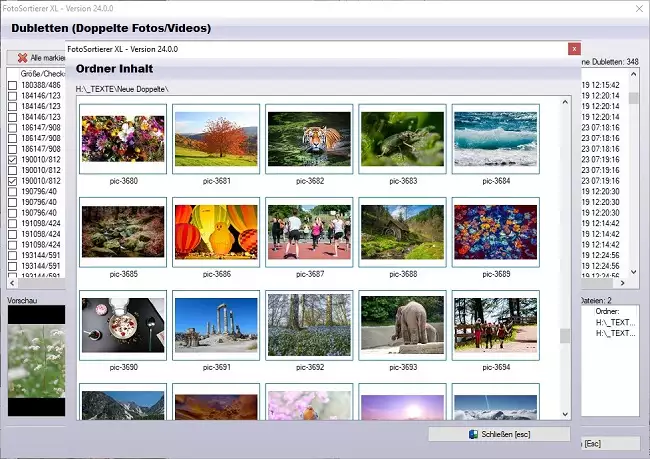Uncheck the first checked 190010/812 entry
This screenshot has height=459, width=650.
(x=12, y=159)
